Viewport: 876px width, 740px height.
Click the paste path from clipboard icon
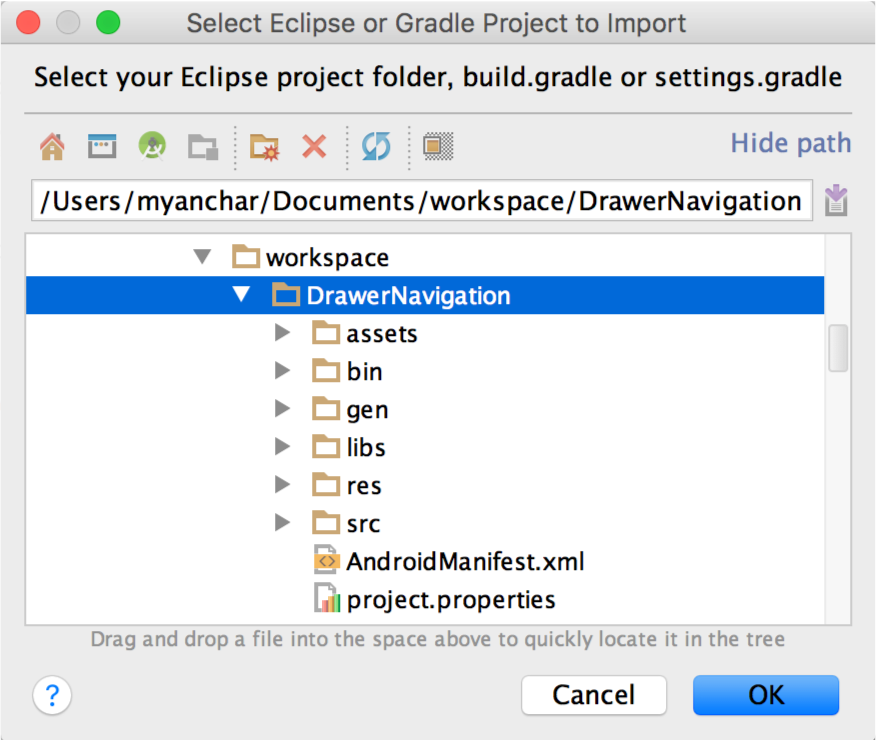(836, 200)
